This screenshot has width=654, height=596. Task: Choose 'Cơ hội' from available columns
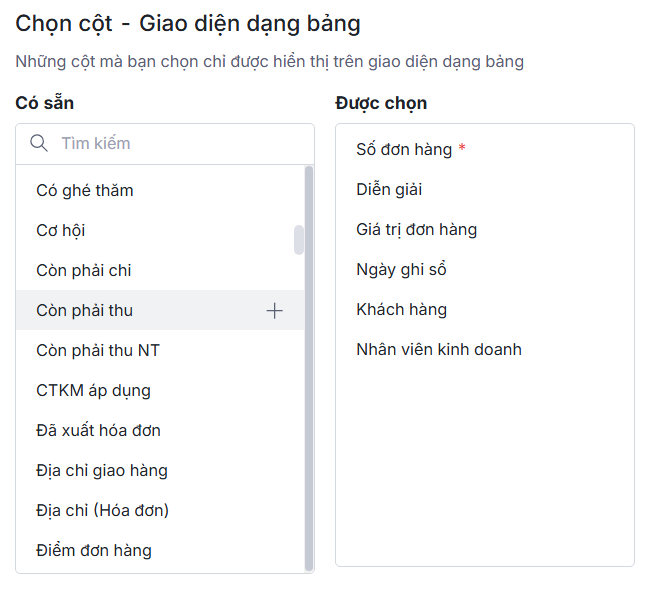(61, 230)
